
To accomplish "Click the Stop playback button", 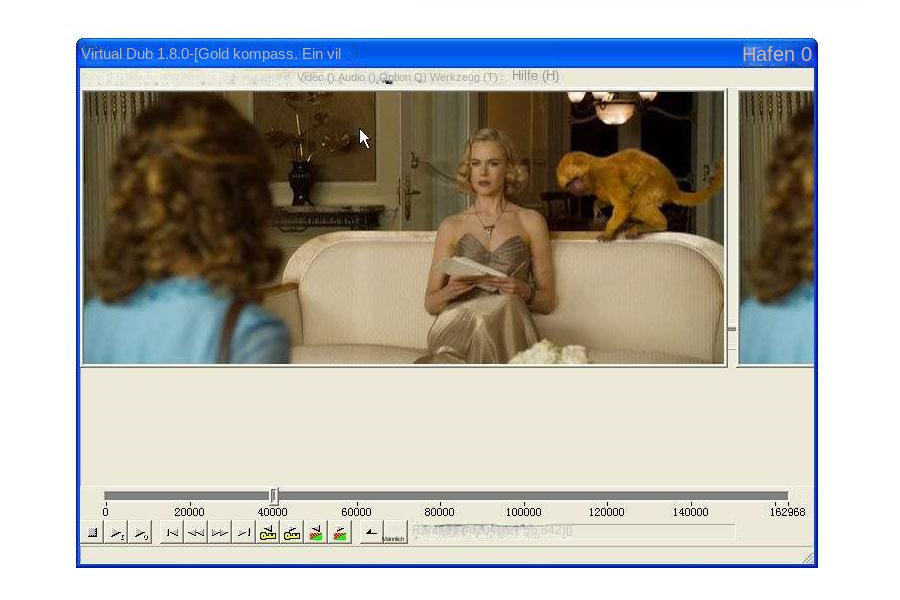I will [92, 533].
